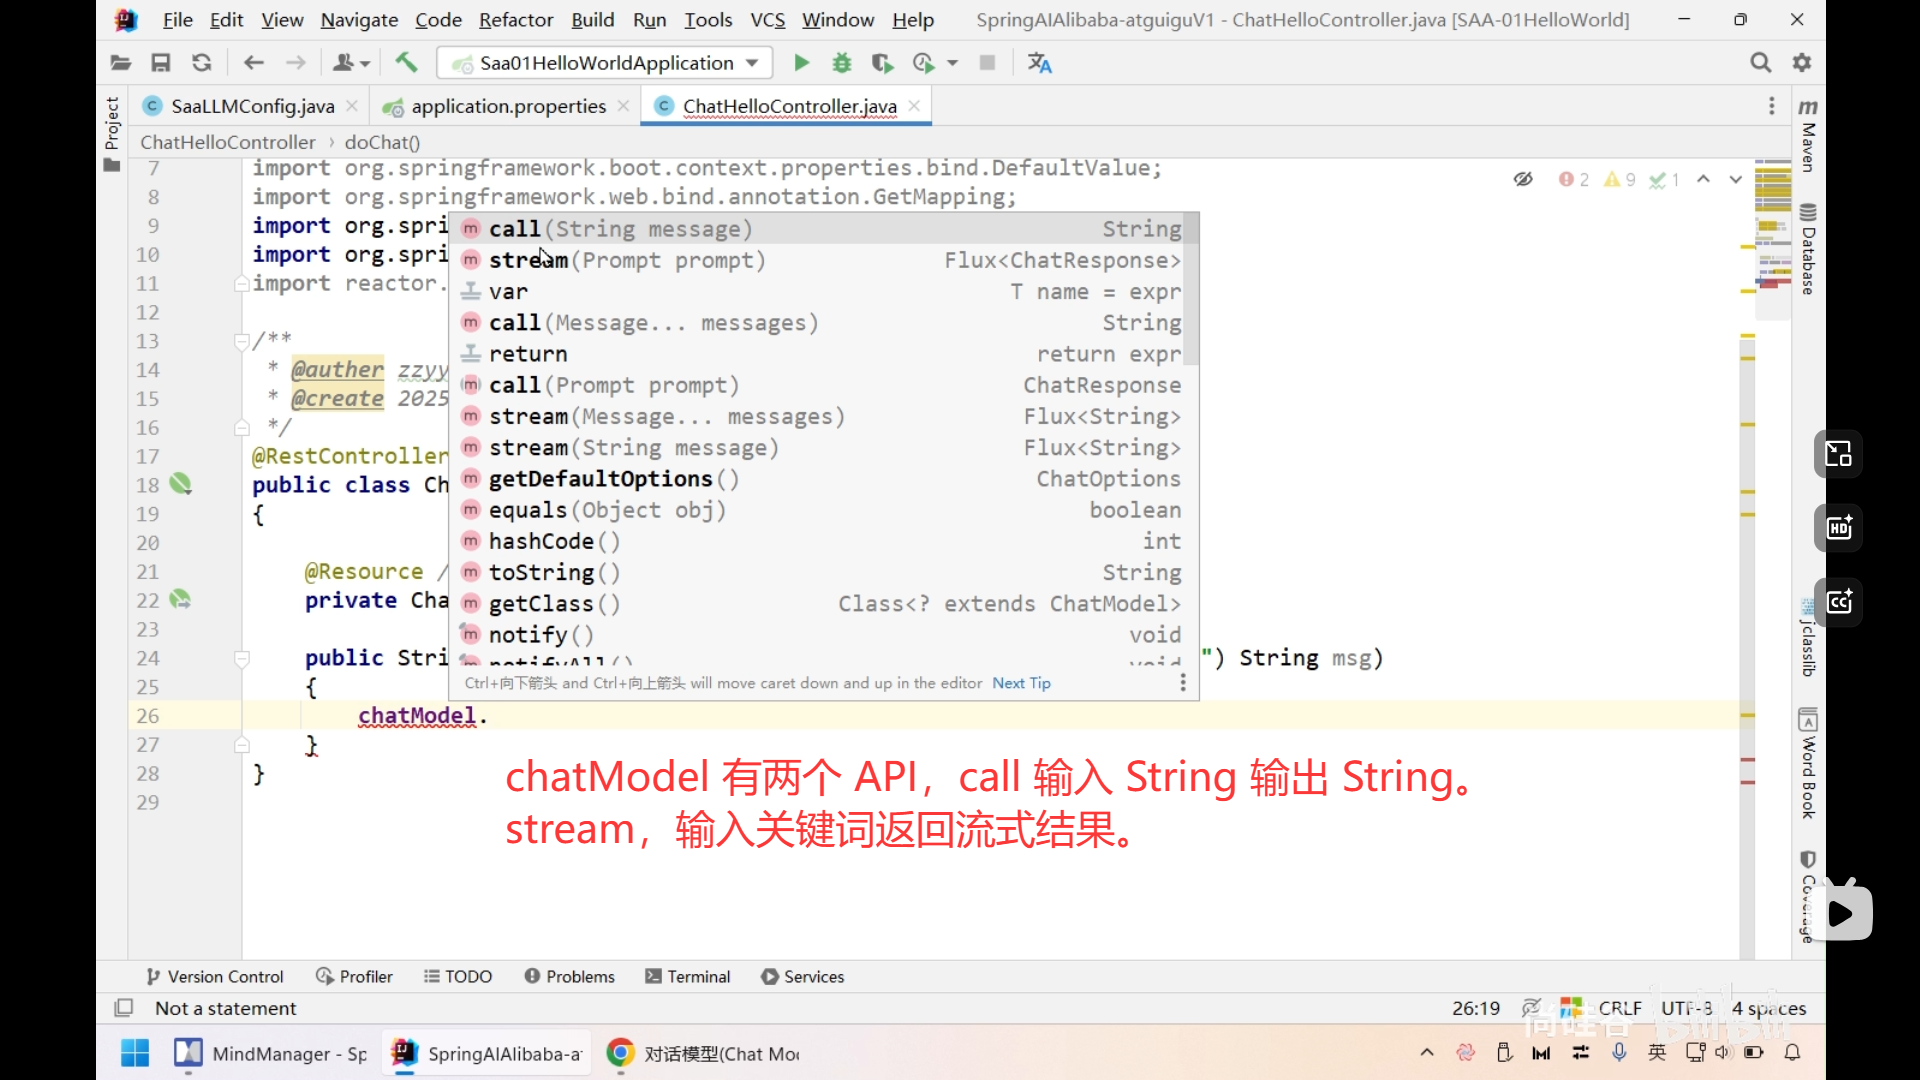This screenshot has height=1080, width=1920.
Task: Open the editor tabs more-options menu
Action: [1771, 106]
